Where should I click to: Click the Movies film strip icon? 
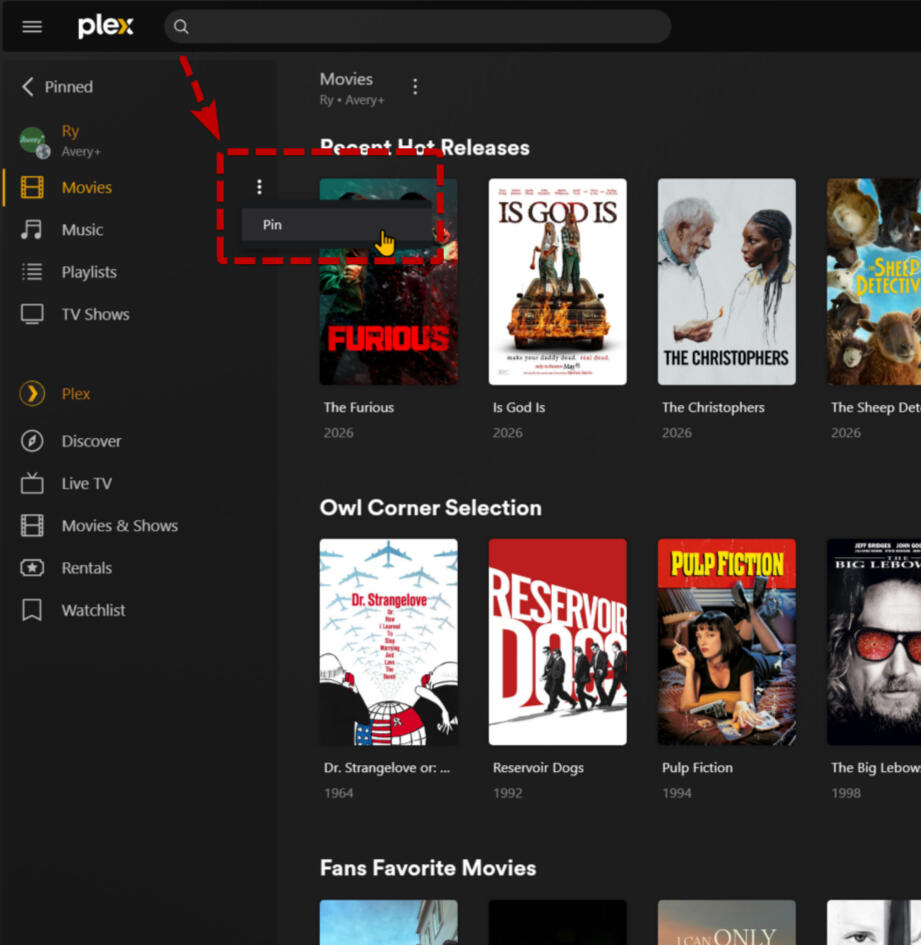(x=32, y=187)
